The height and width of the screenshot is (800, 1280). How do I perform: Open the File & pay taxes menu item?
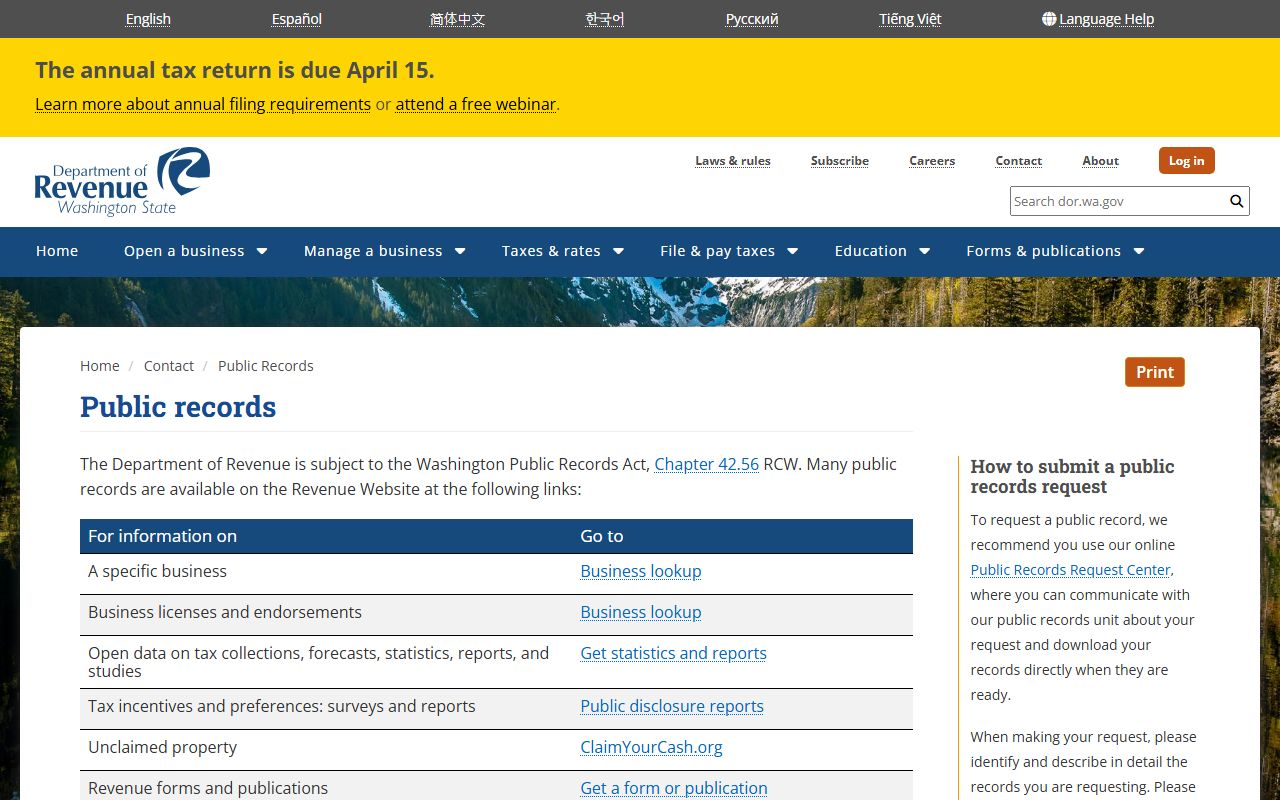point(717,251)
